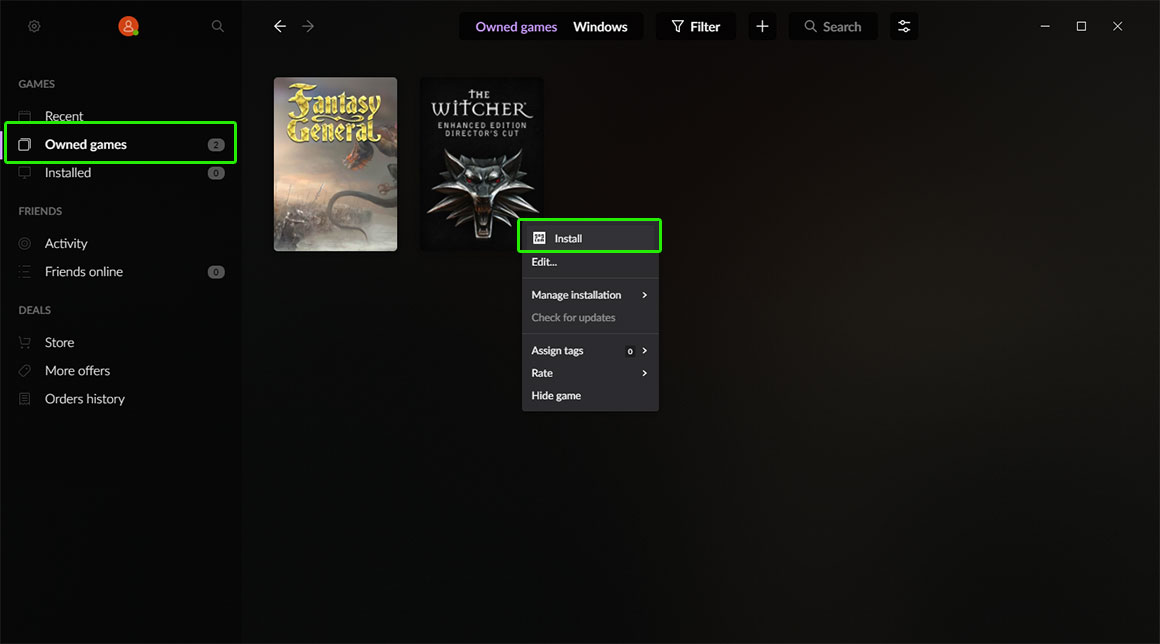Open Fantasy General game cover
The width and height of the screenshot is (1160, 644).
coord(335,163)
